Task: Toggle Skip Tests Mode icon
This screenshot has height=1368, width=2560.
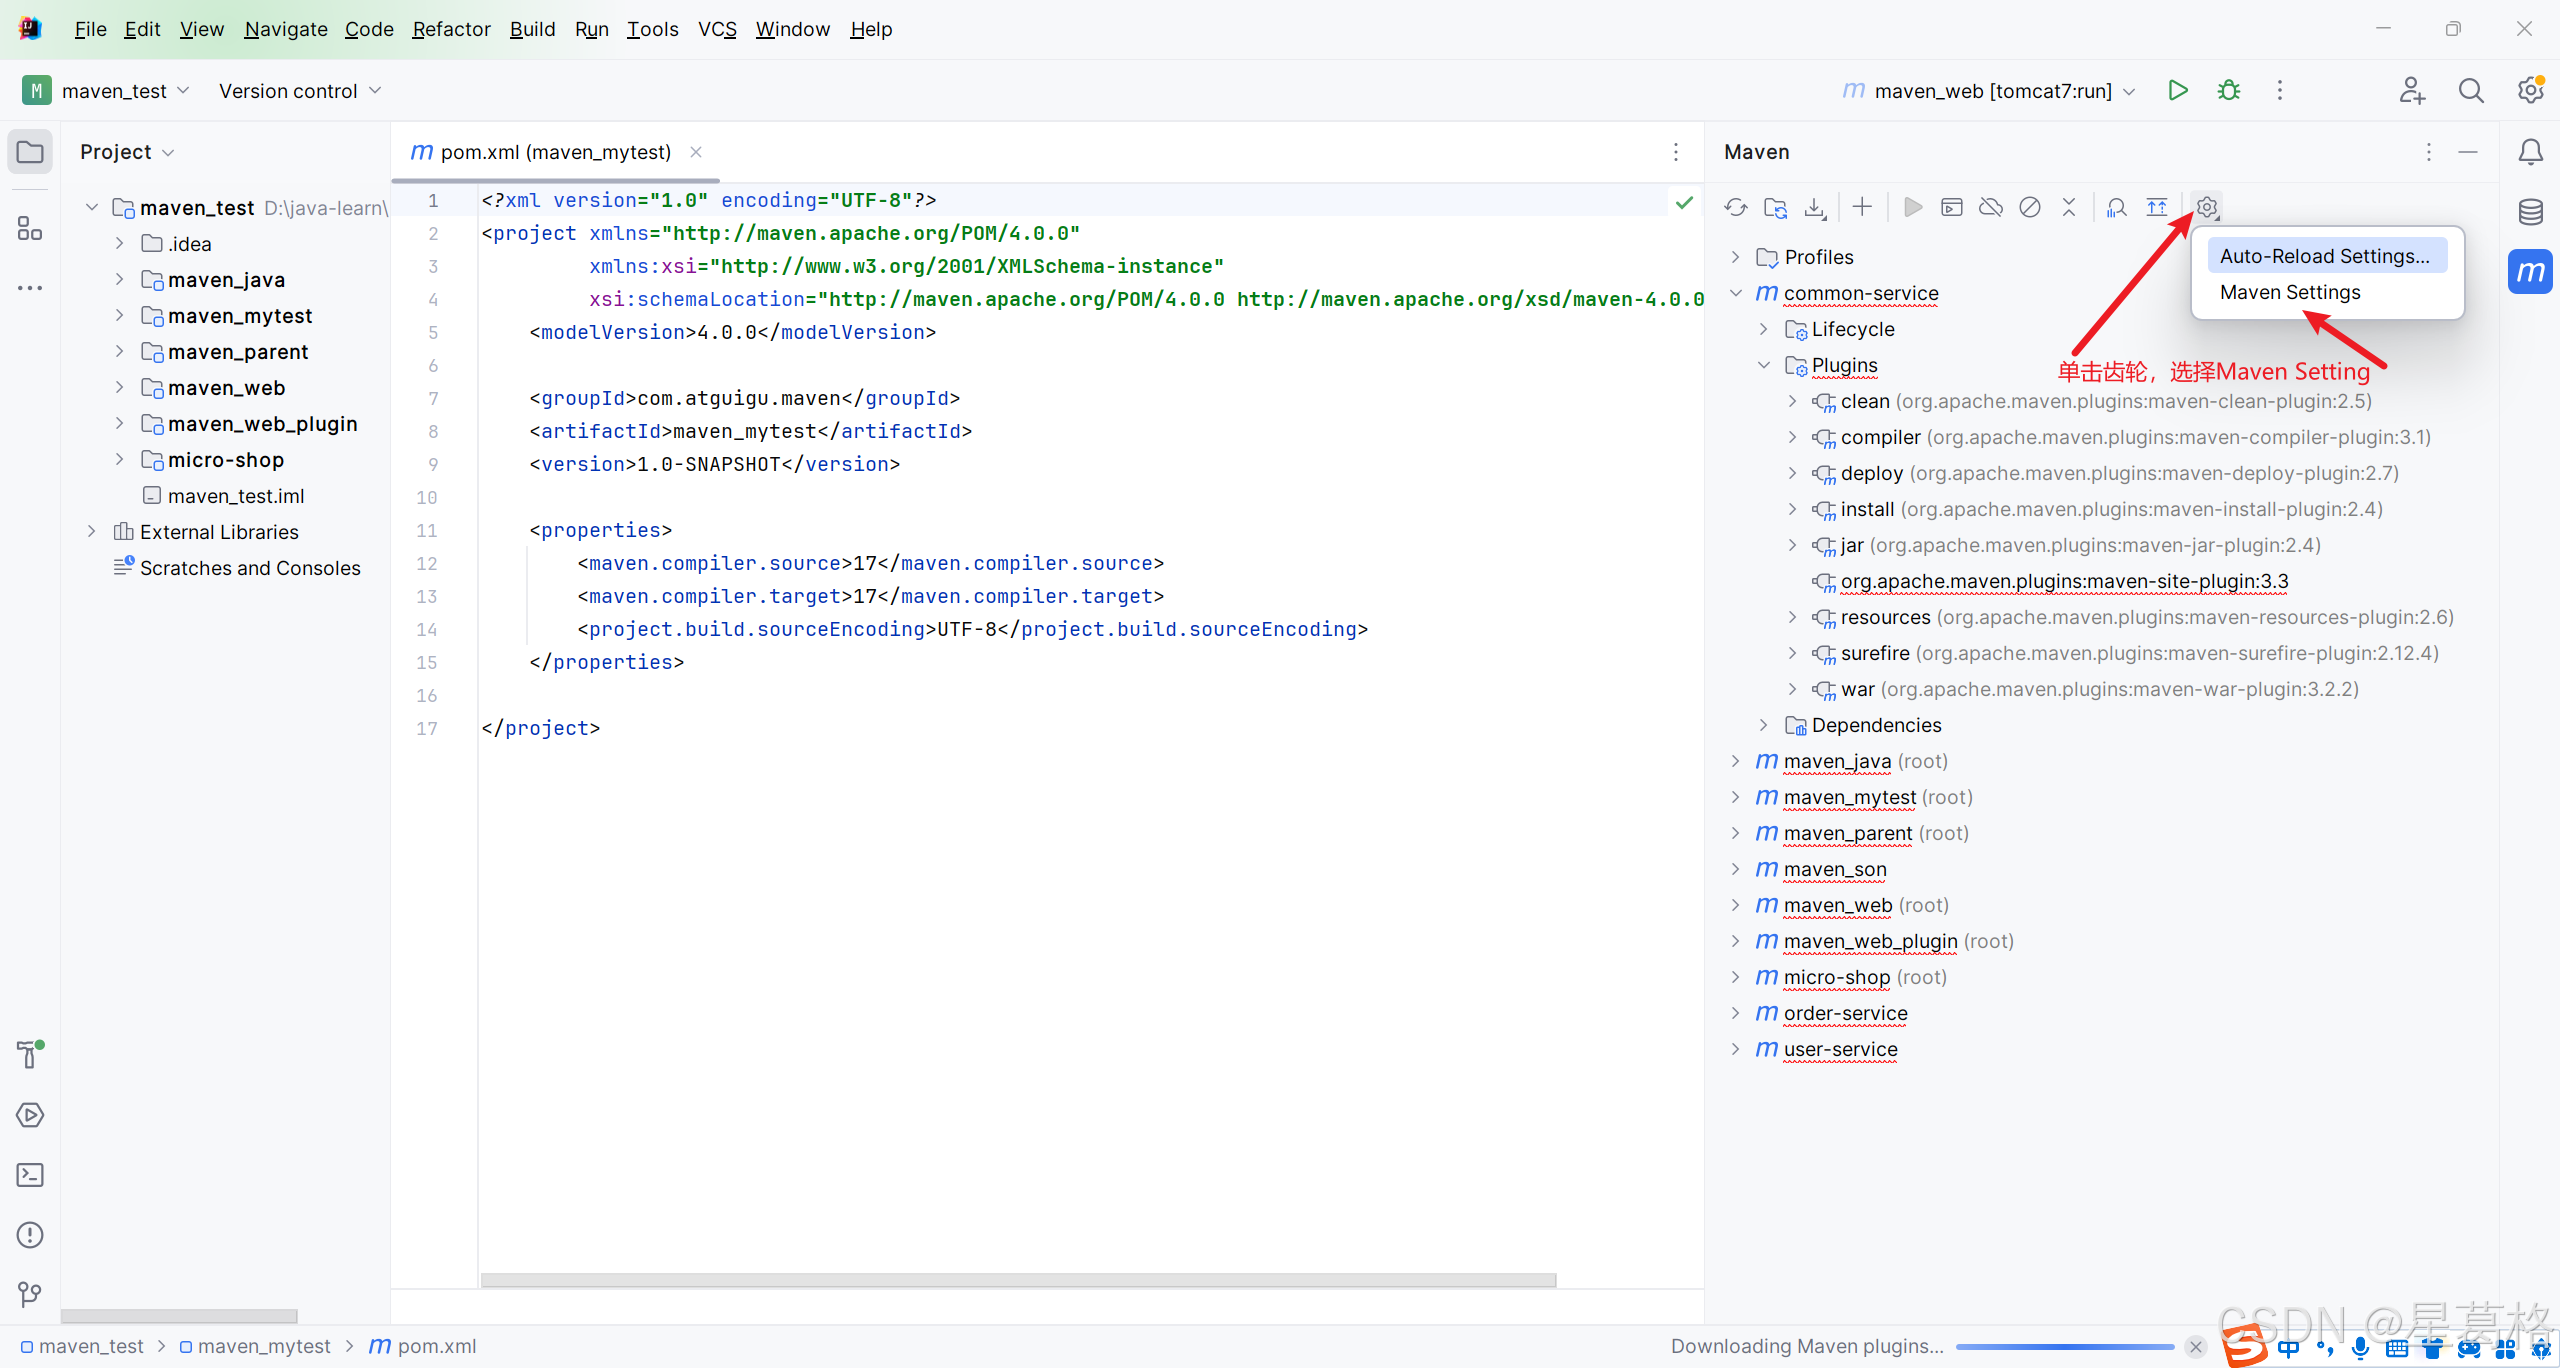Action: (x=2030, y=207)
